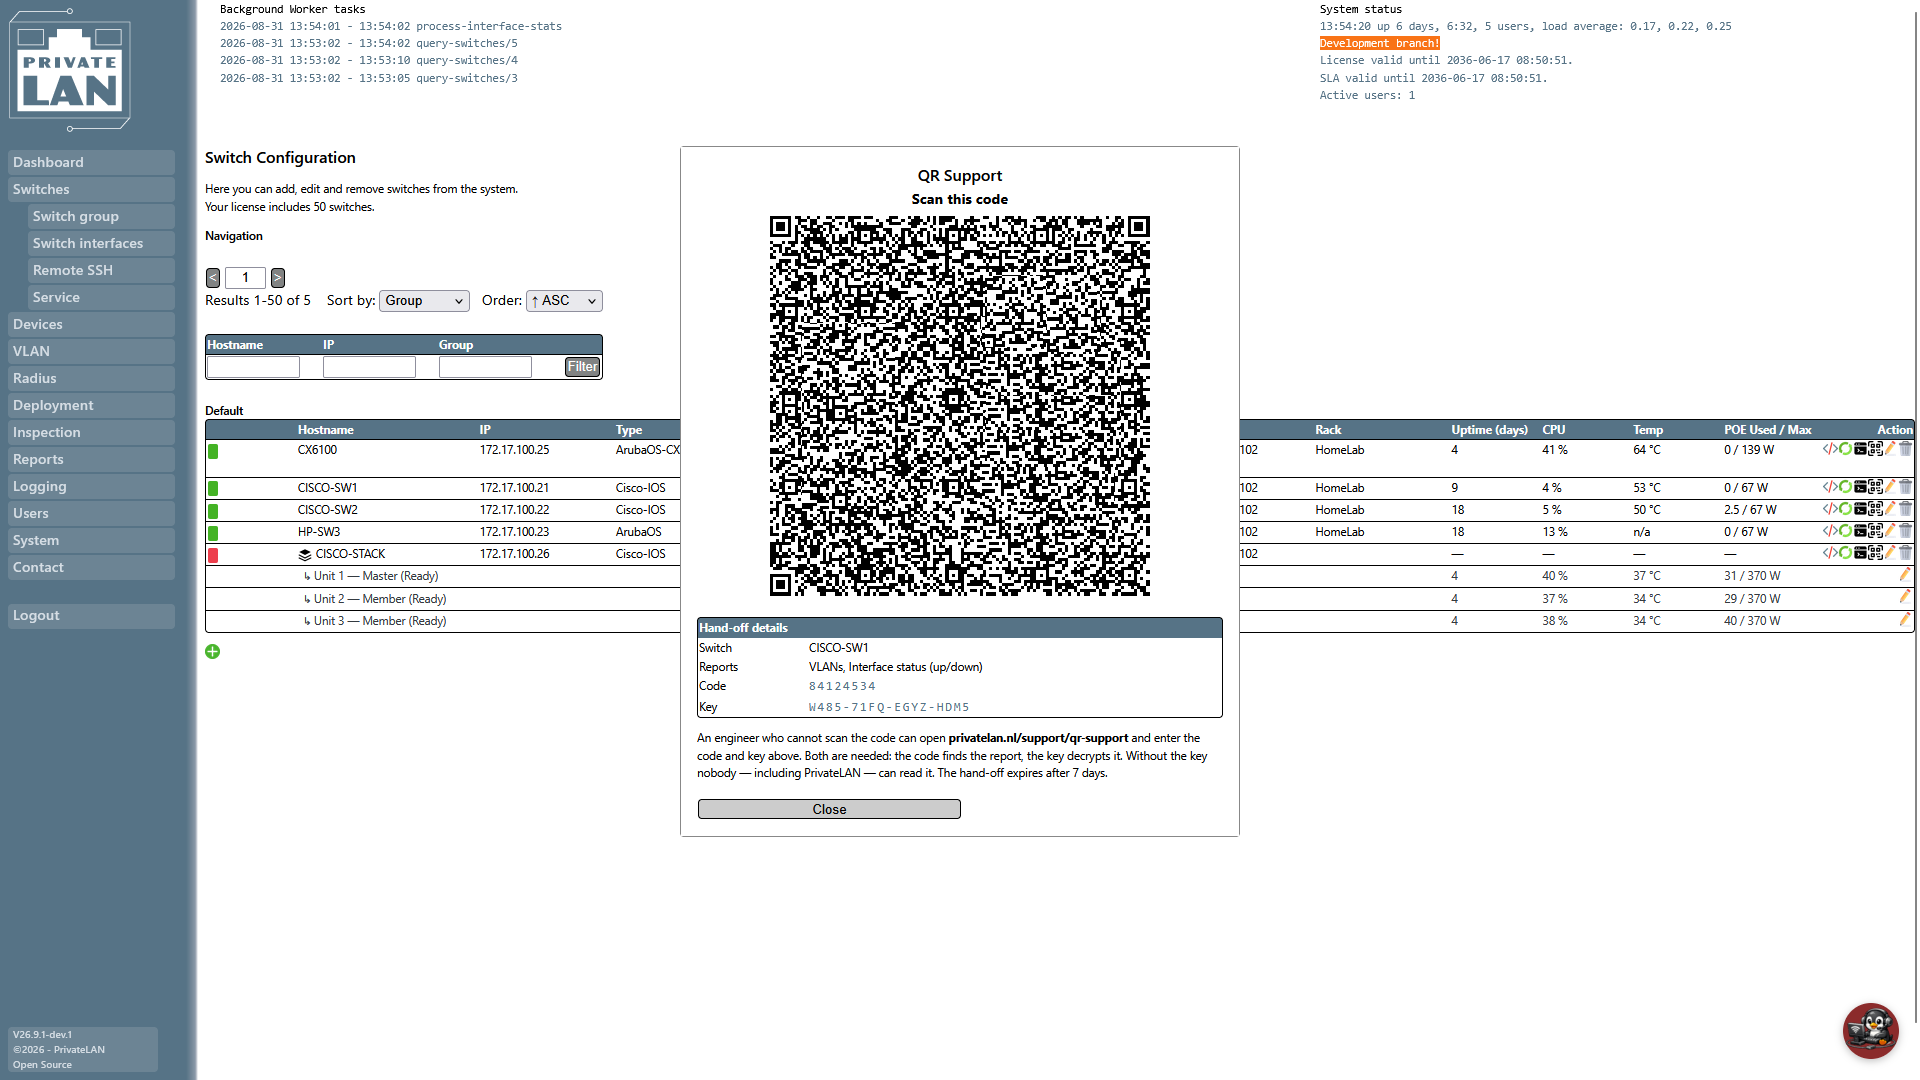1920x1080 pixels.
Task: Close the QR Support dialog
Action: pyautogui.click(x=829, y=809)
